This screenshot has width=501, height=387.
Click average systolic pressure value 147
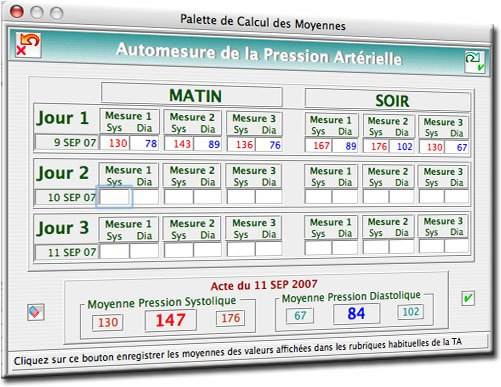click(x=171, y=320)
